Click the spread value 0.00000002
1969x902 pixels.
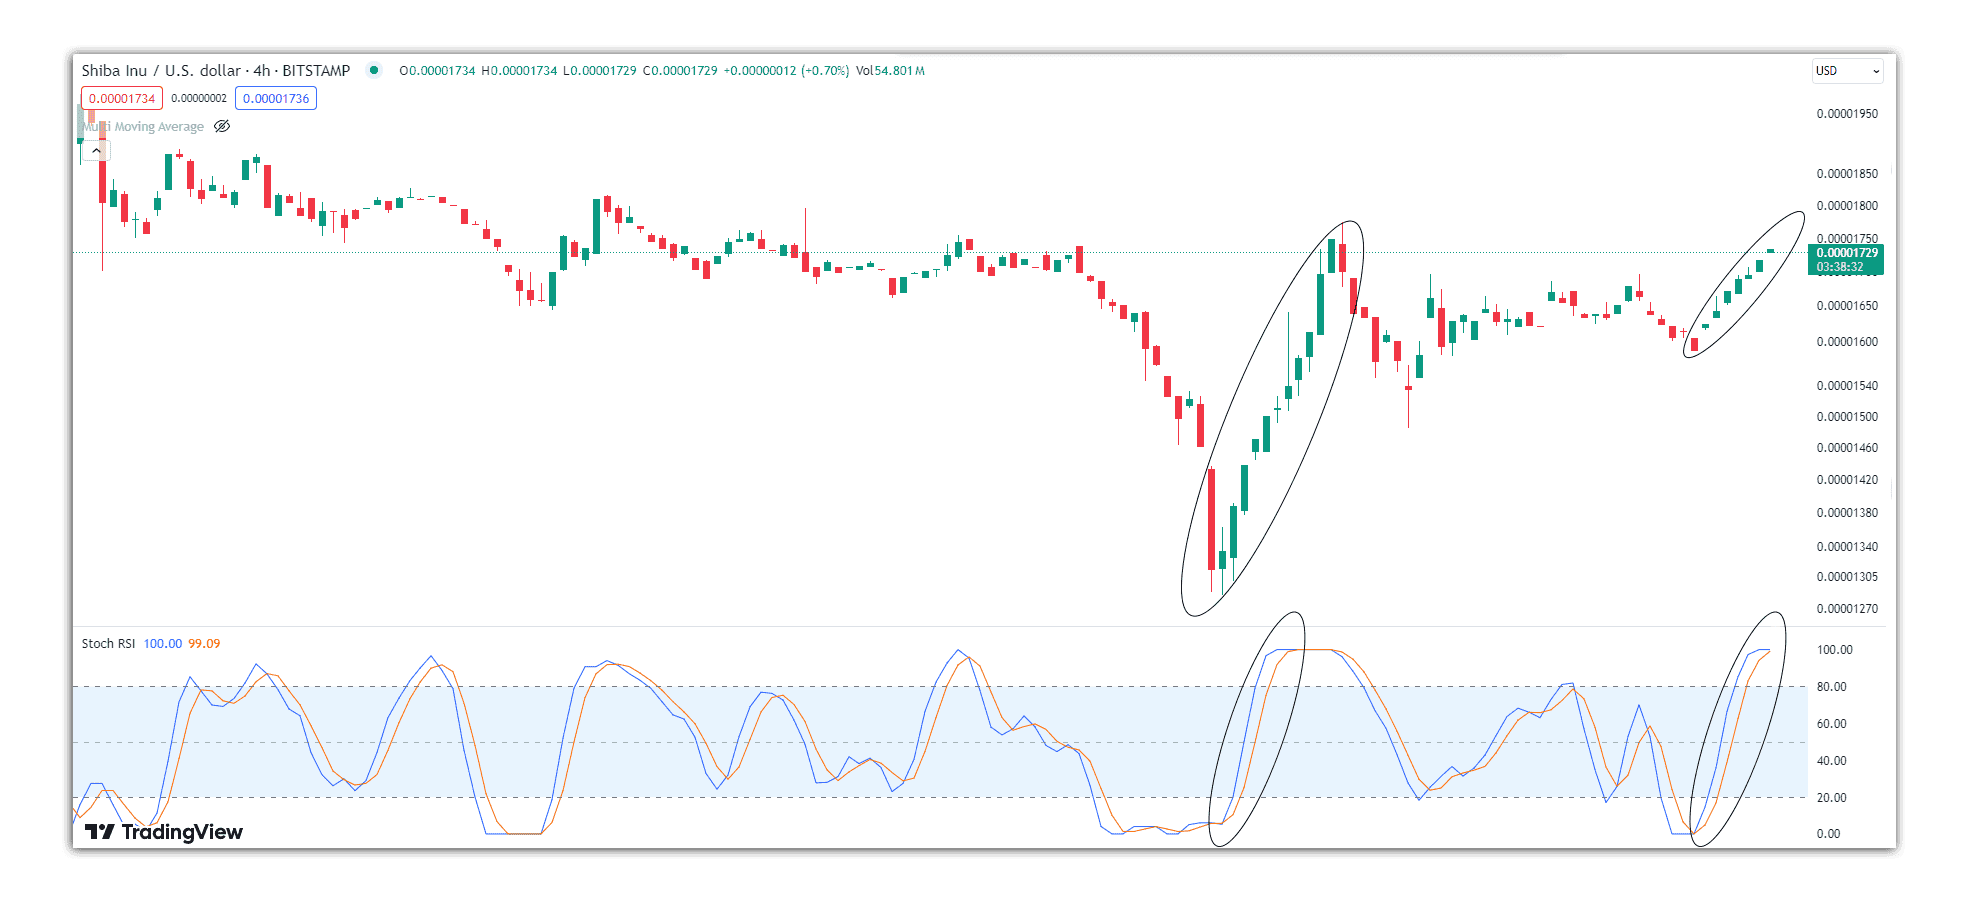[199, 98]
